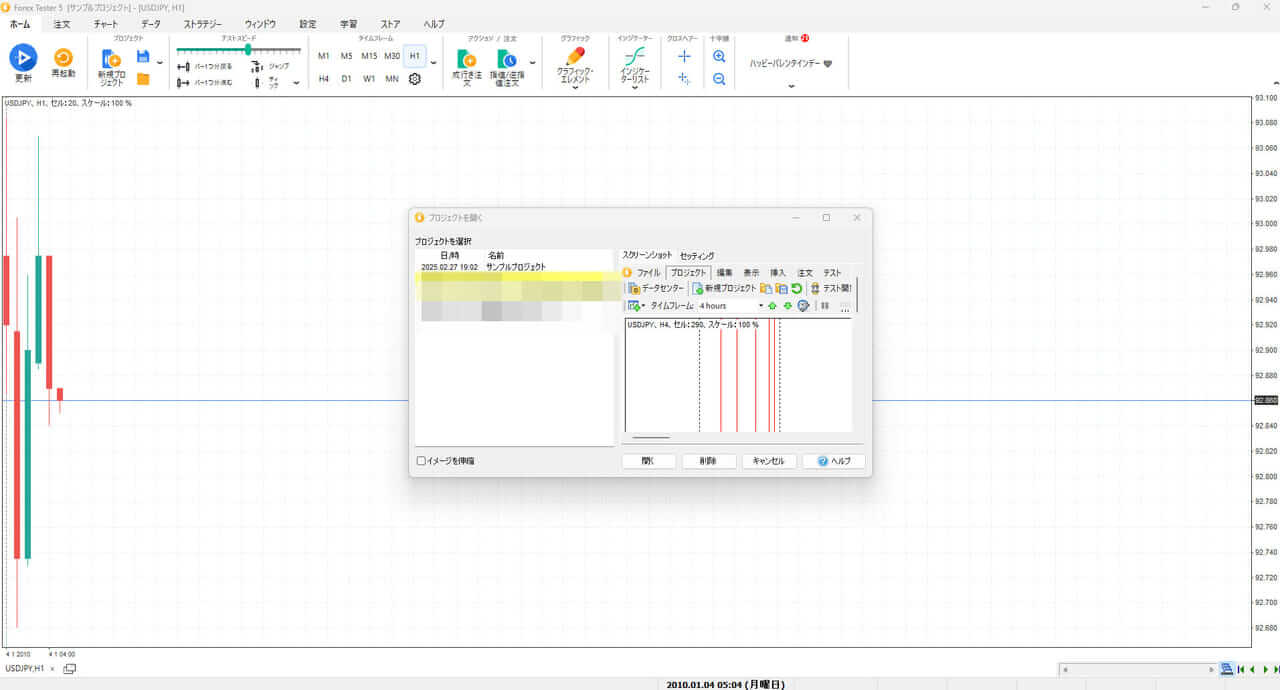Open the ヘルプ ribbon tab
This screenshot has width=1280, height=690.
434,23
